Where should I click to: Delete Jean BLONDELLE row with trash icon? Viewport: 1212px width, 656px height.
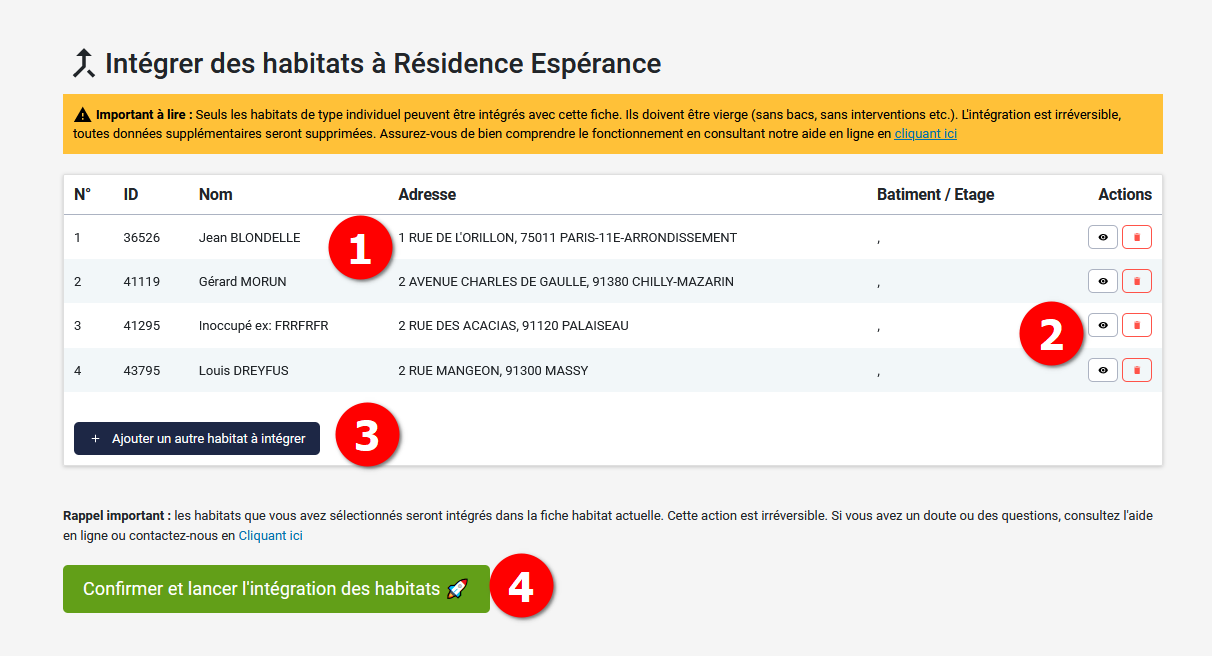(1136, 238)
